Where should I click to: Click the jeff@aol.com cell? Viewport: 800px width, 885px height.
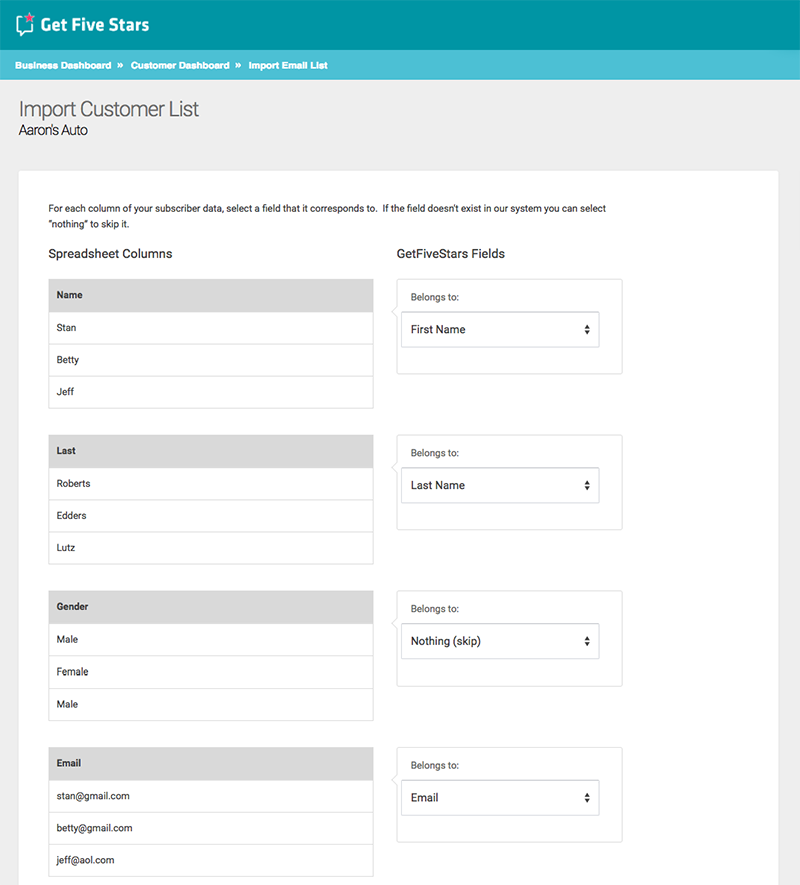click(x=211, y=860)
